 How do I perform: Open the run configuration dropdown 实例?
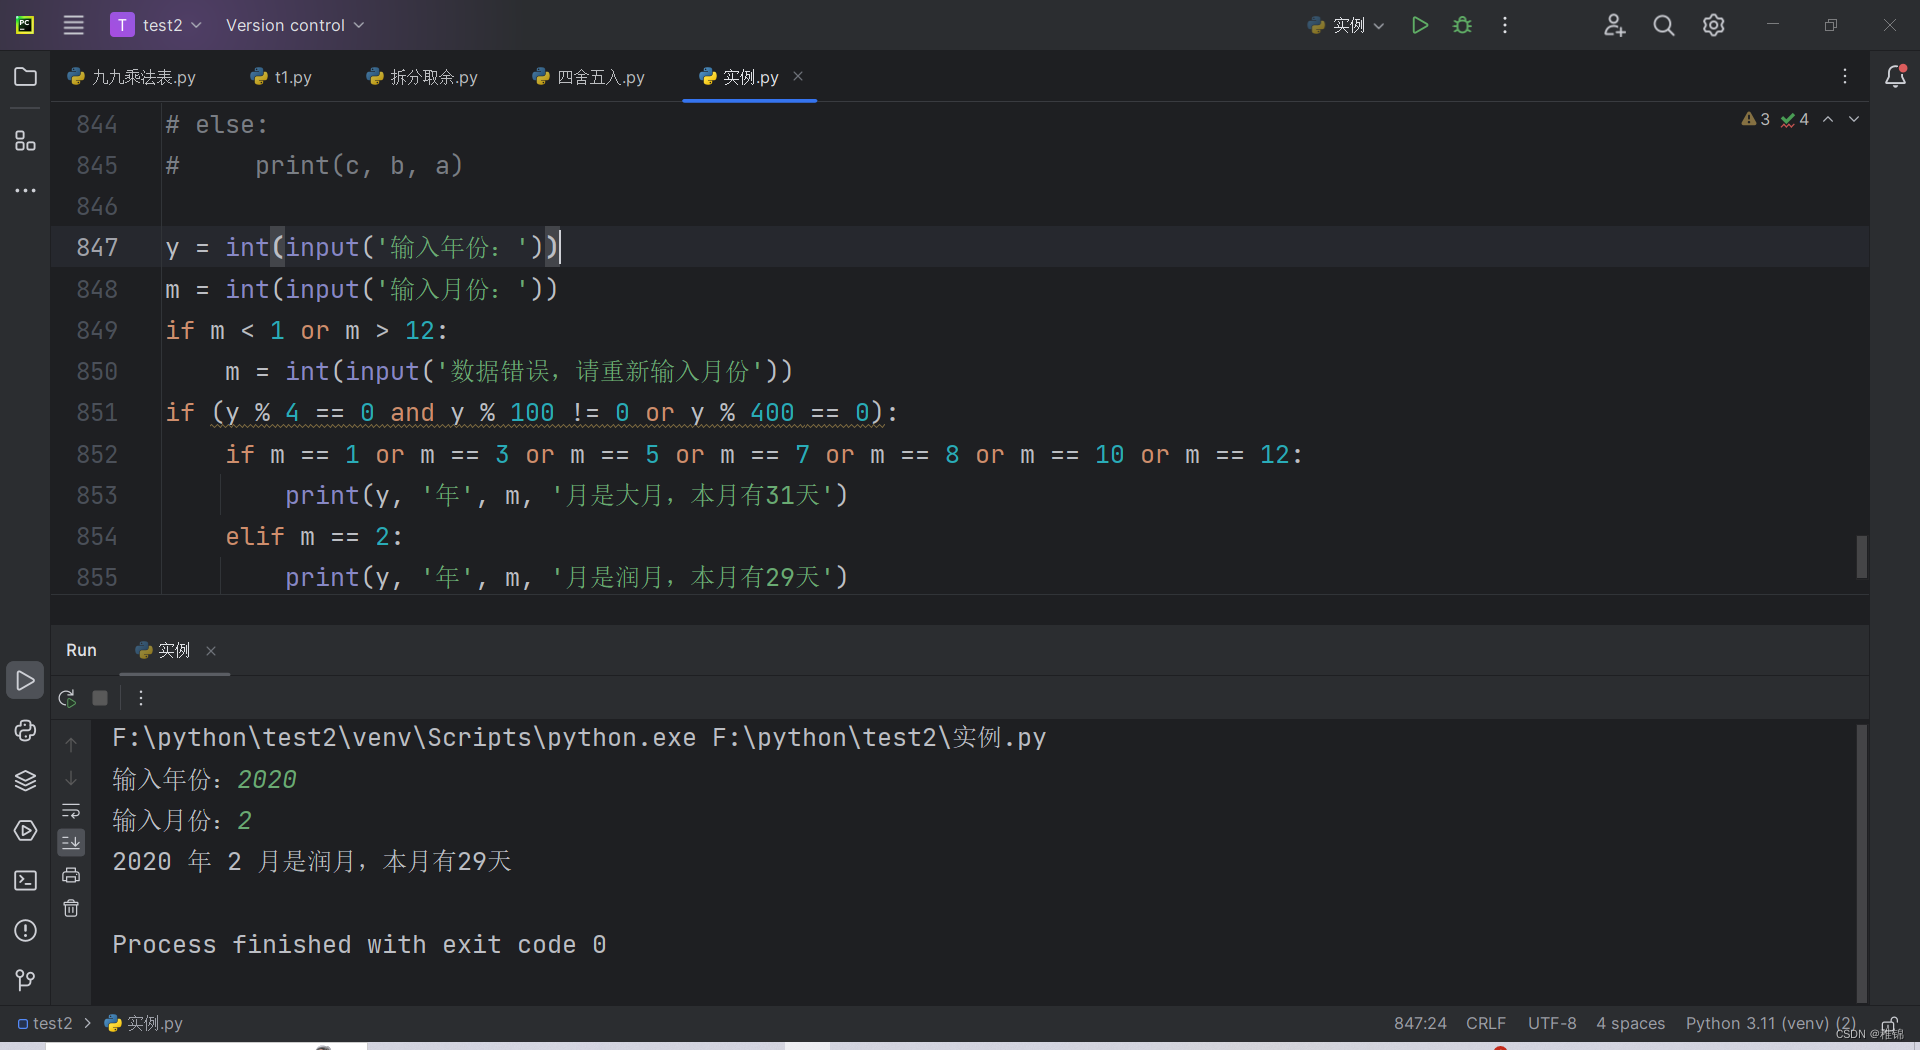click(x=1345, y=25)
